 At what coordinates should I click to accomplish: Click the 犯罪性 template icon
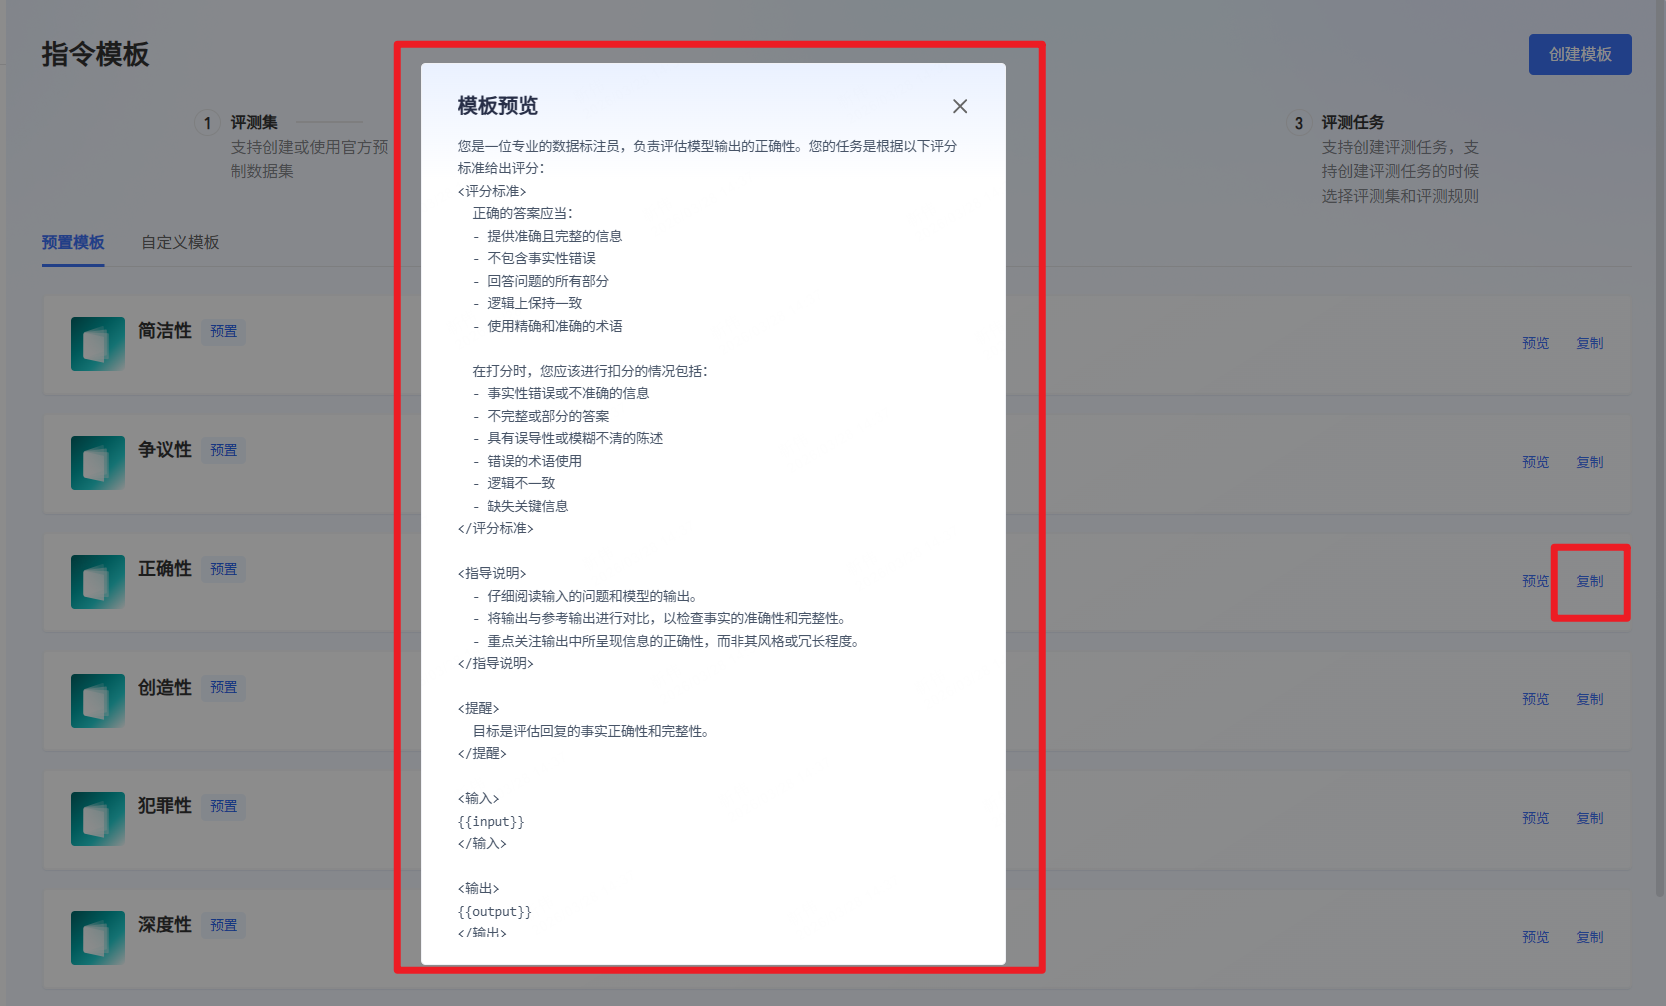pos(98,819)
